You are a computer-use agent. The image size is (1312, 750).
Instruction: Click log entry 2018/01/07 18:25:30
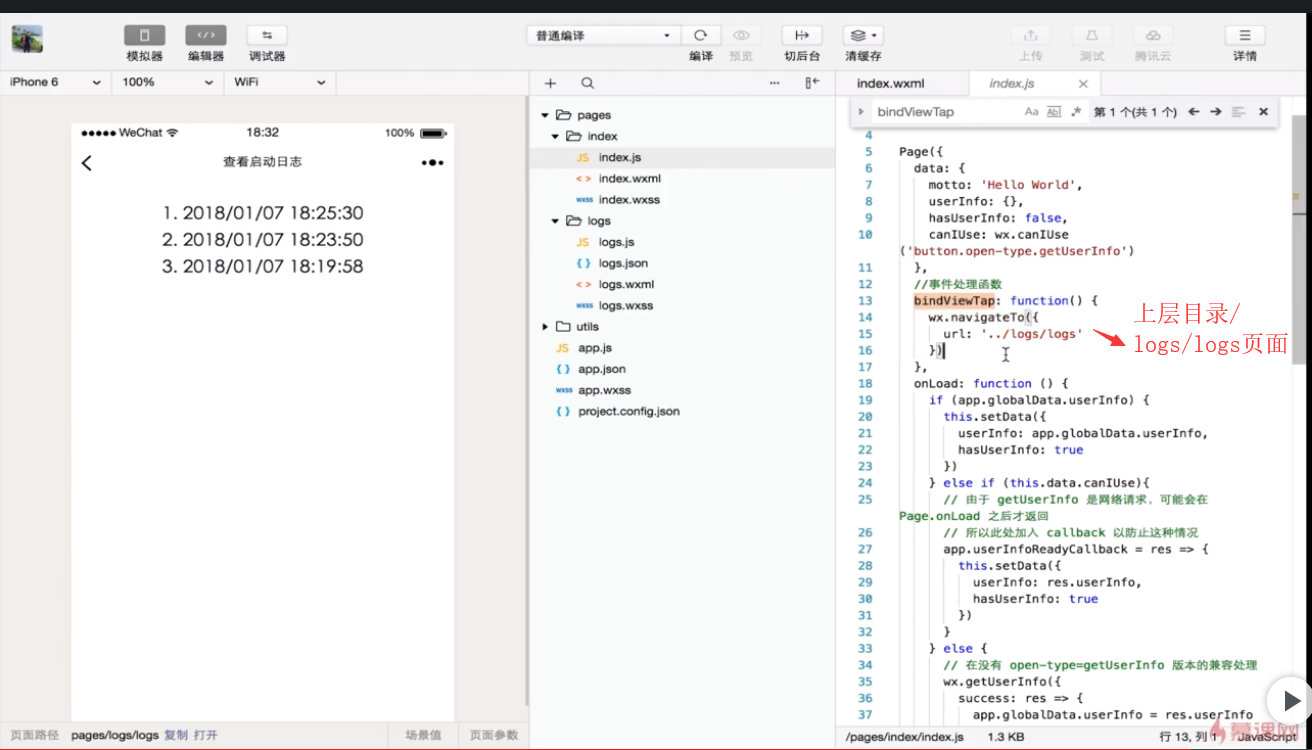(263, 213)
